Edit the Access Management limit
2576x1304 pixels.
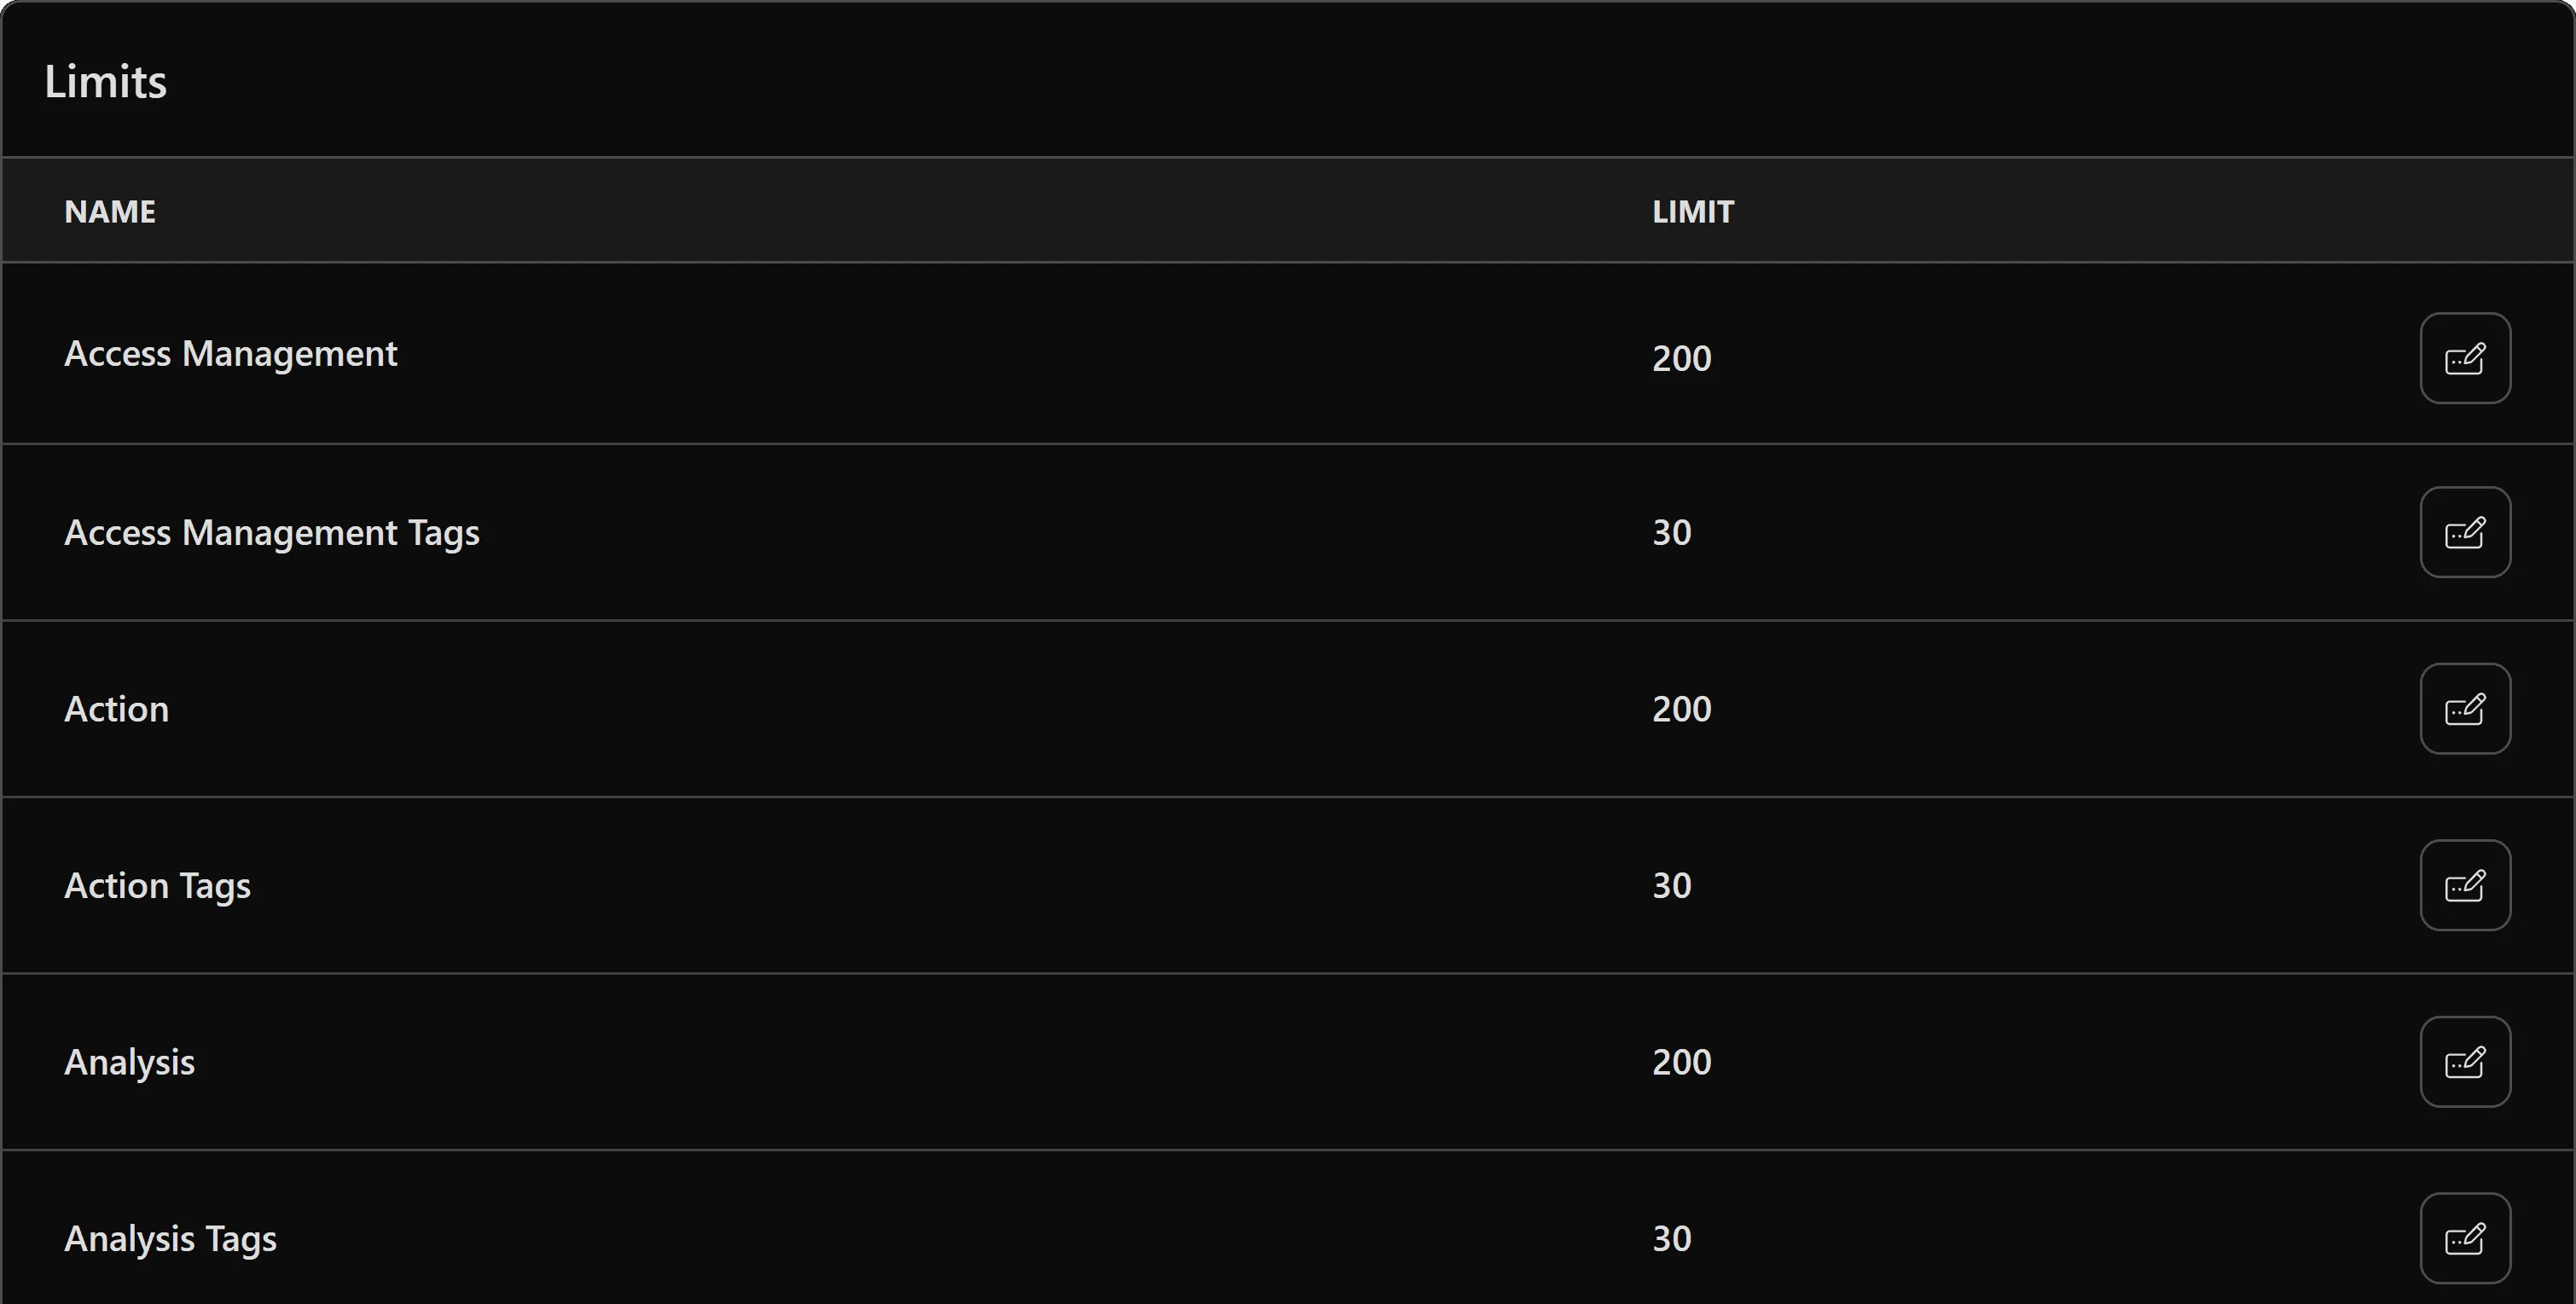coord(2464,357)
